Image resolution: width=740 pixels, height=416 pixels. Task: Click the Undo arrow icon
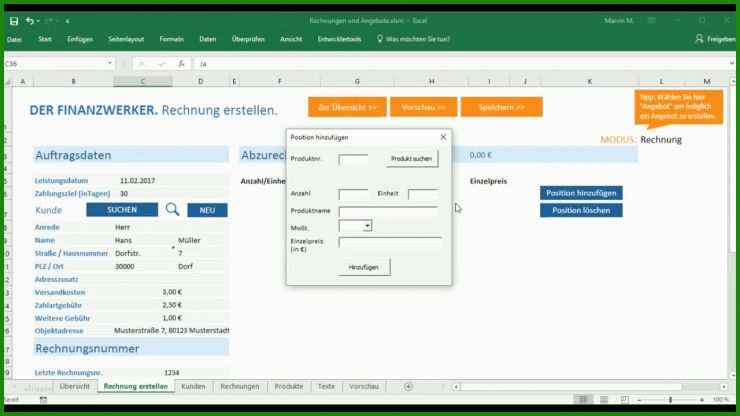pyautogui.click(x=29, y=21)
